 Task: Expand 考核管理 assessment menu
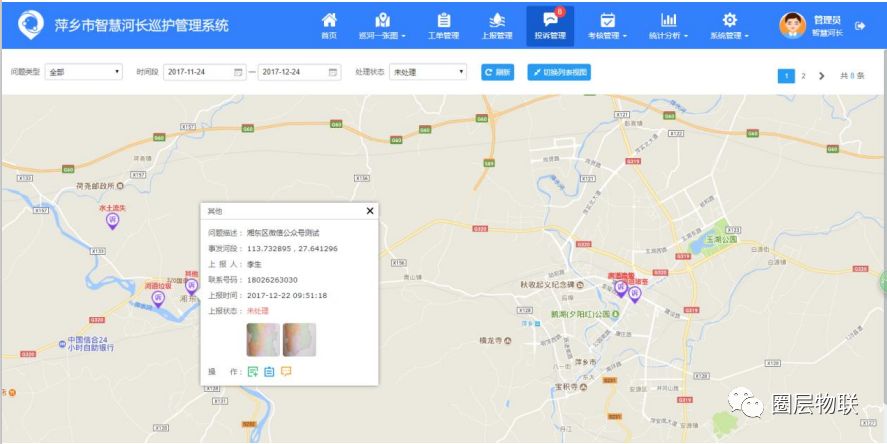tap(608, 26)
